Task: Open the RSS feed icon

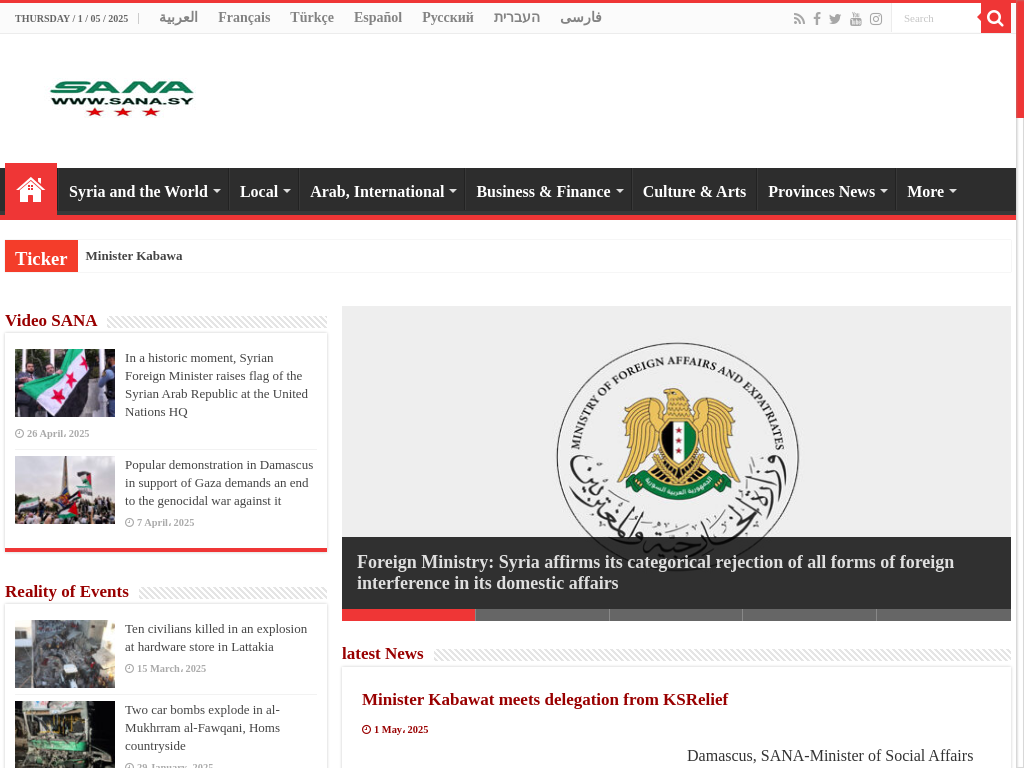Action: point(799,19)
